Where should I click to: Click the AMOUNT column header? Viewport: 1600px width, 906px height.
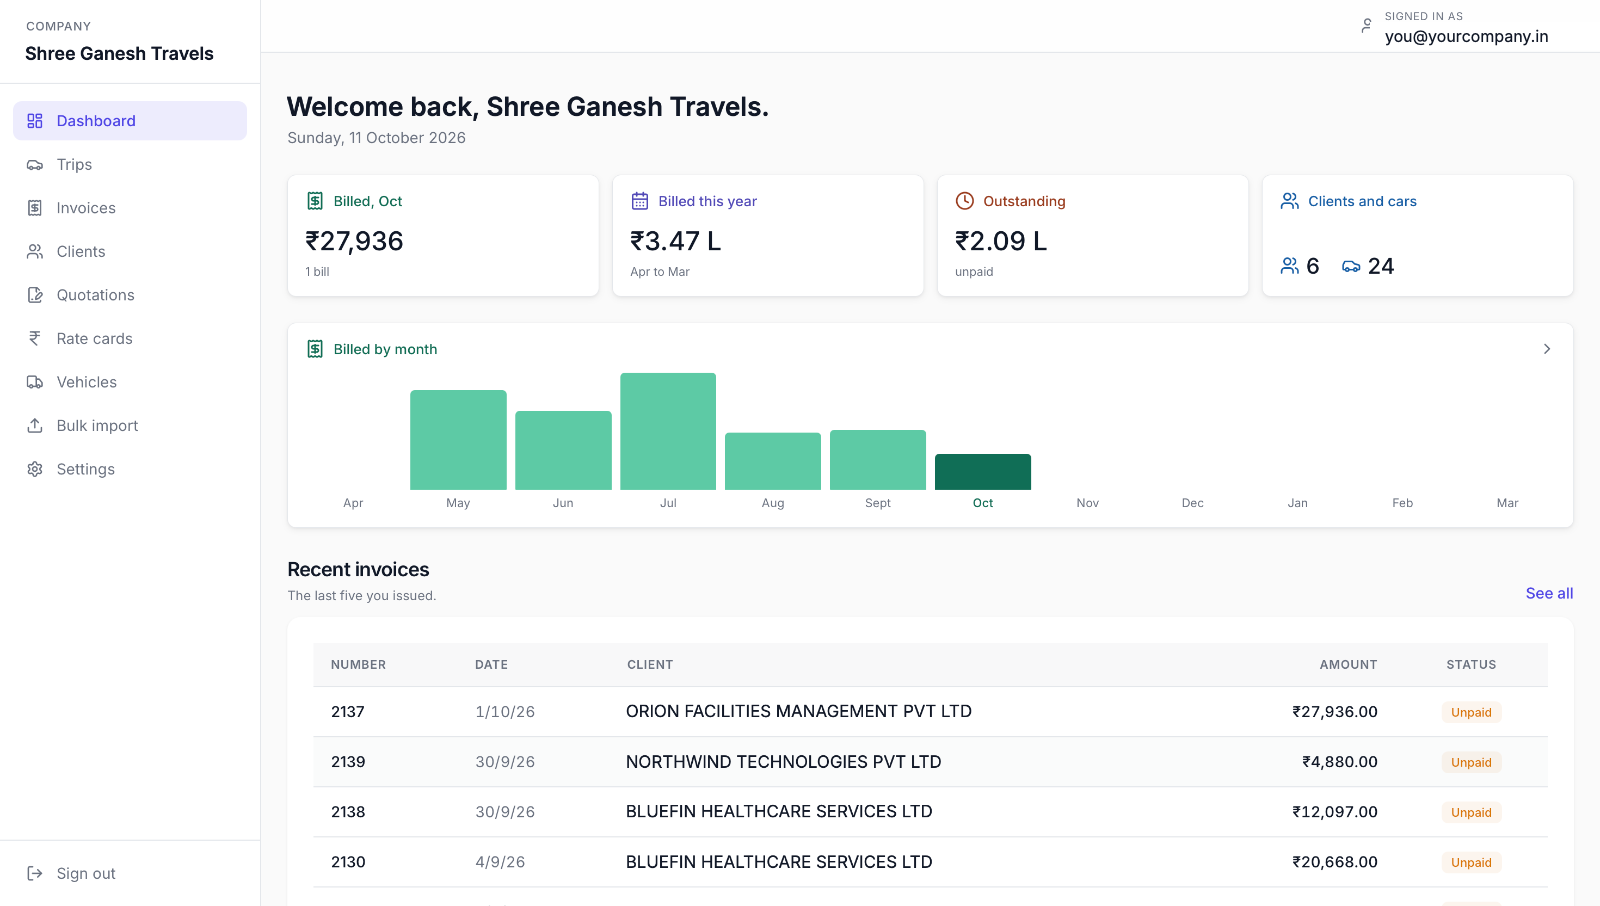[1348, 665]
